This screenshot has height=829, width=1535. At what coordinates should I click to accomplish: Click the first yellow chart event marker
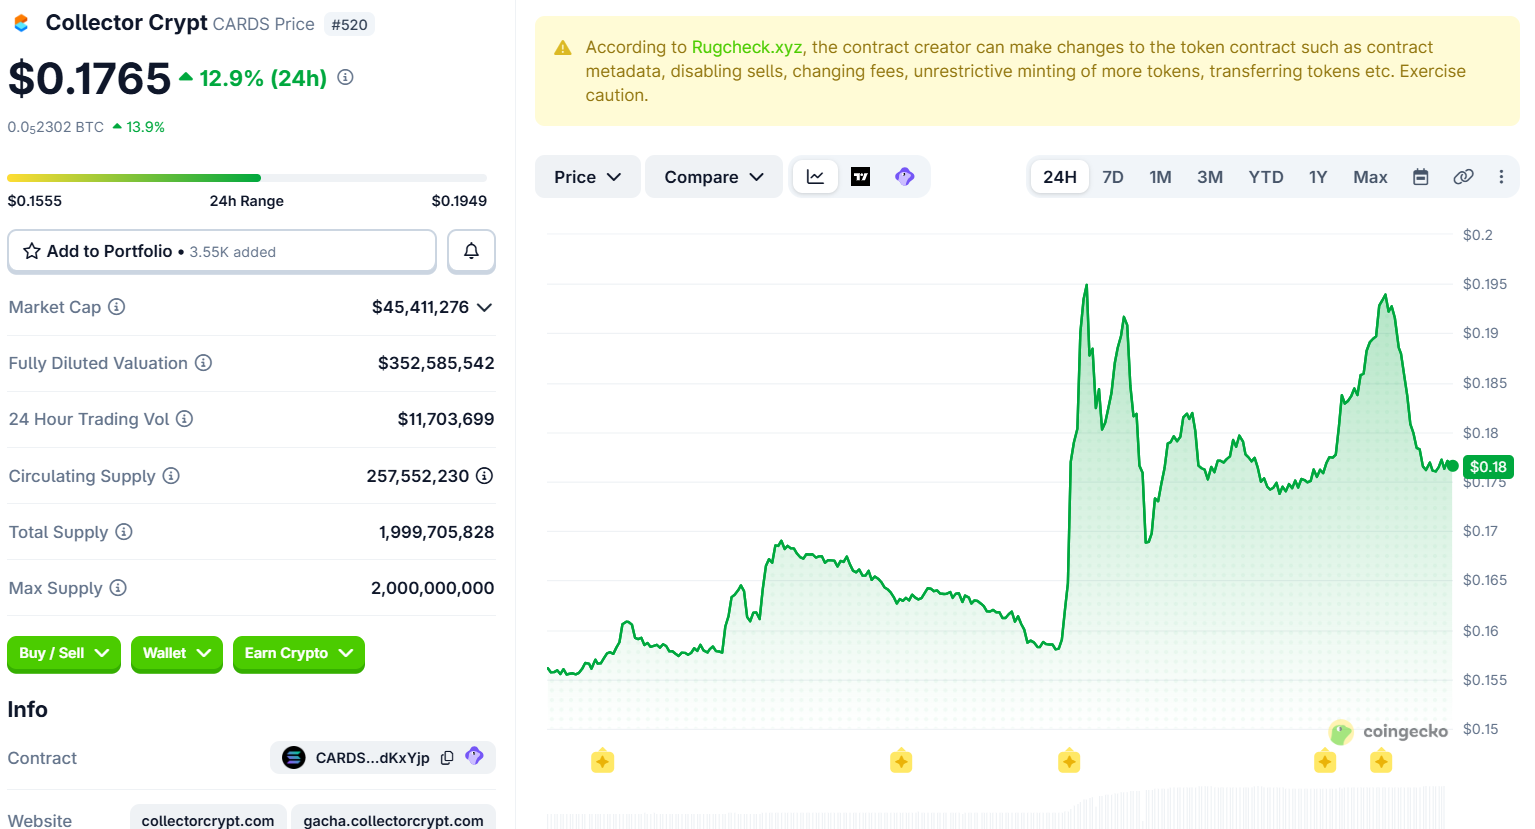point(602,762)
